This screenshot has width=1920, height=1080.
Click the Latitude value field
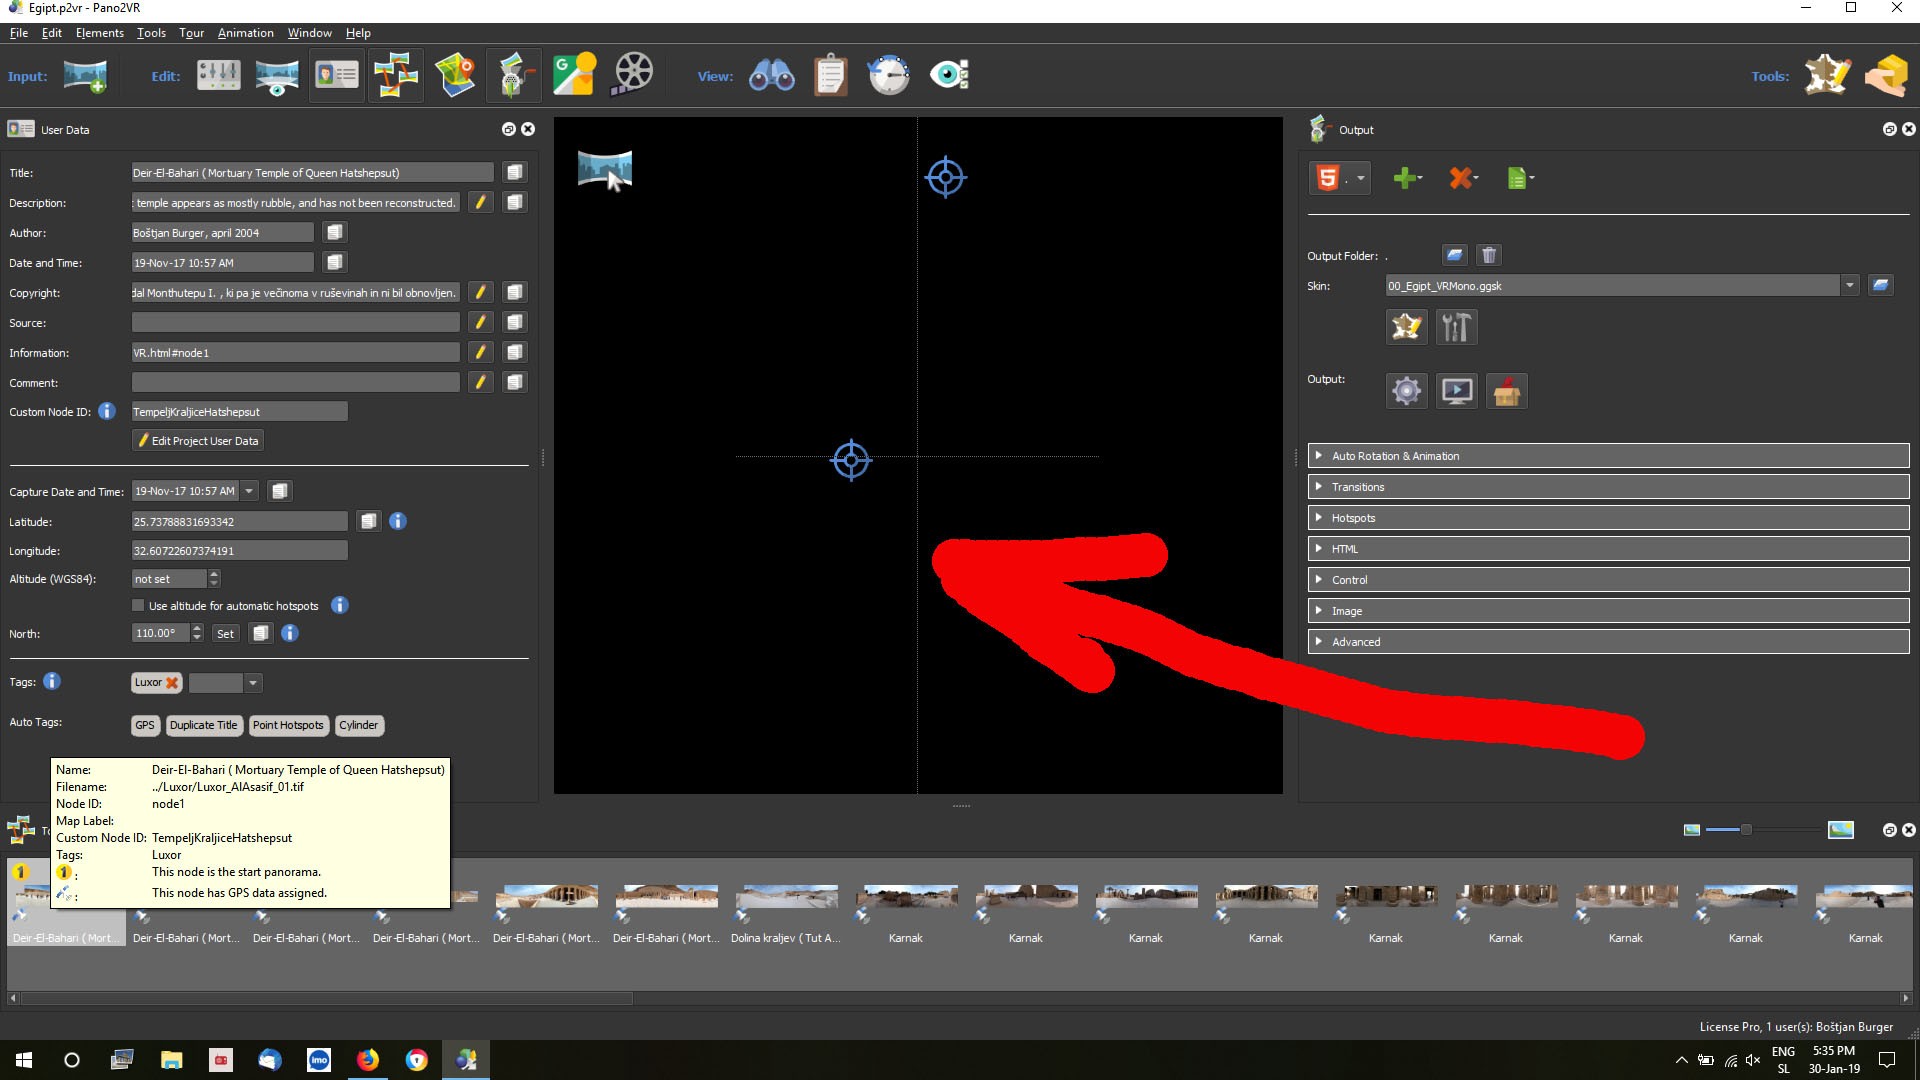click(x=239, y=521)
